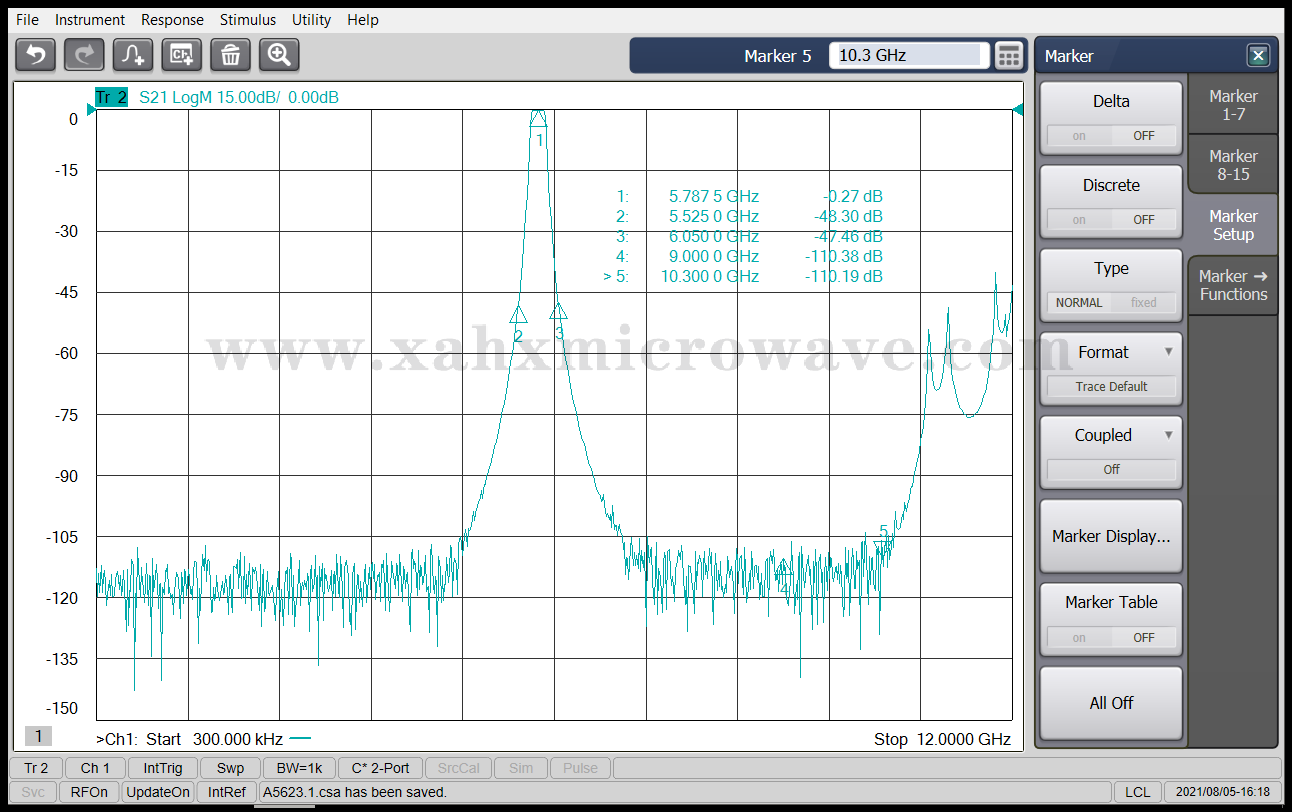Click the Stop 12.0000 GHz label
Screen dimensions: 1292x812
click(x=942, y=739)
